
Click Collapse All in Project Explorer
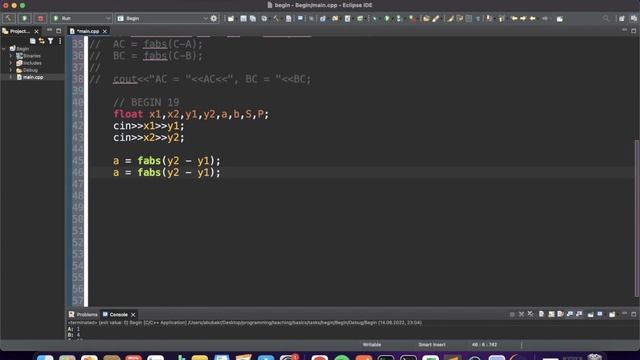pos(33,41)
